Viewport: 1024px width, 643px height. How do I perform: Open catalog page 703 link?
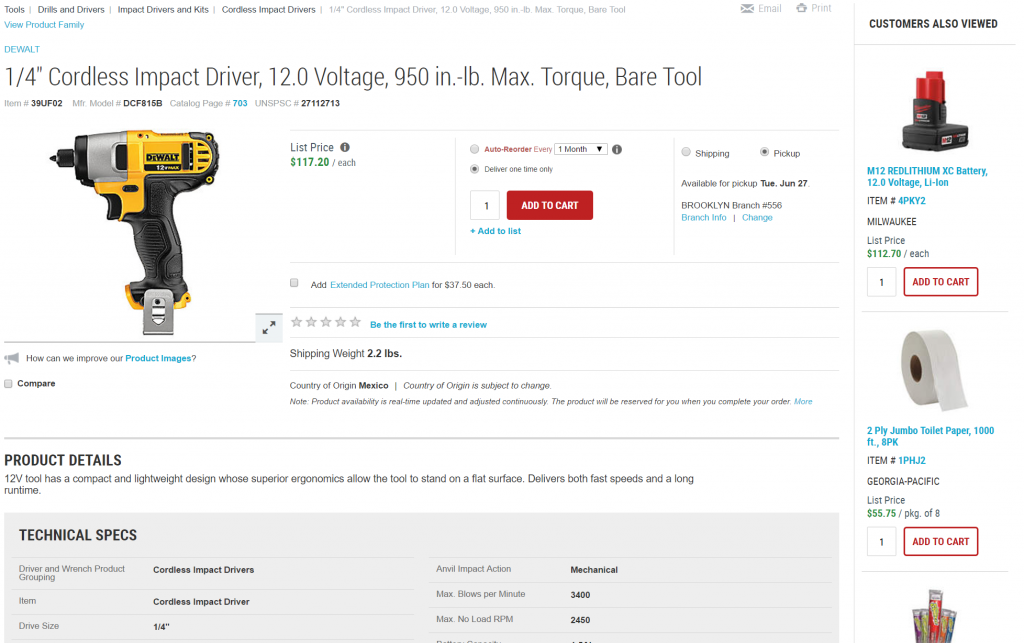point(240,103)
